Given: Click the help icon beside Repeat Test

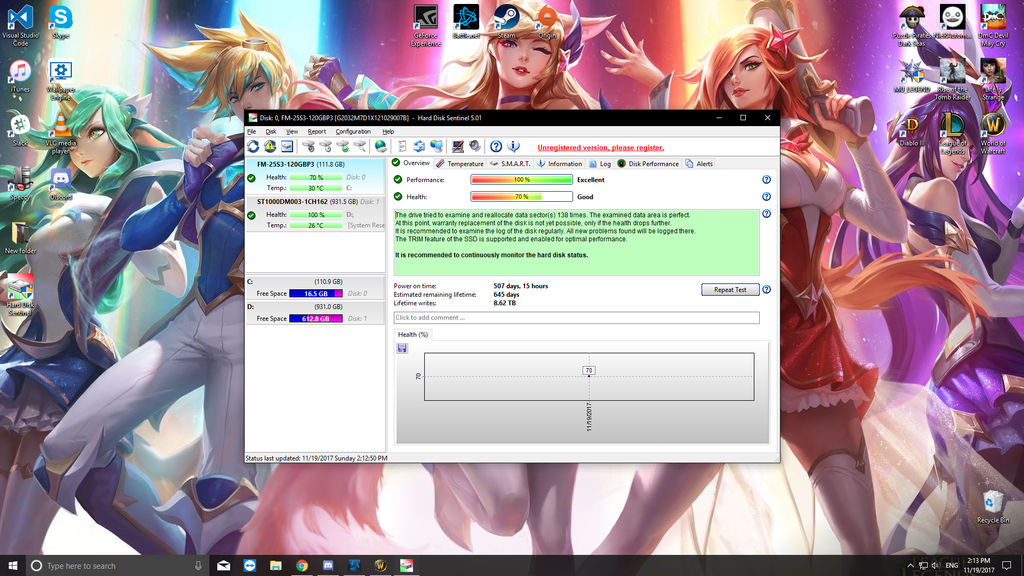Looking at the screenshot, I should click(x=766, y=290).
